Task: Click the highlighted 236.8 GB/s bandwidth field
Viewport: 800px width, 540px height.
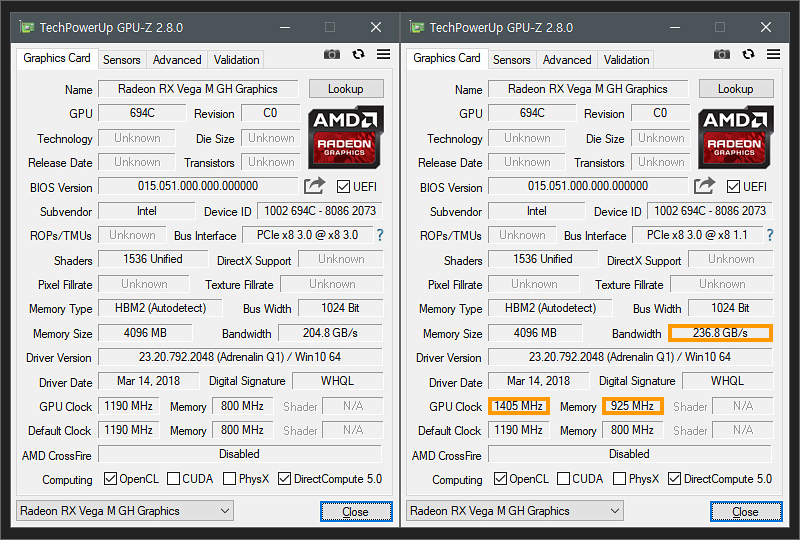Action: pos(720,333)
